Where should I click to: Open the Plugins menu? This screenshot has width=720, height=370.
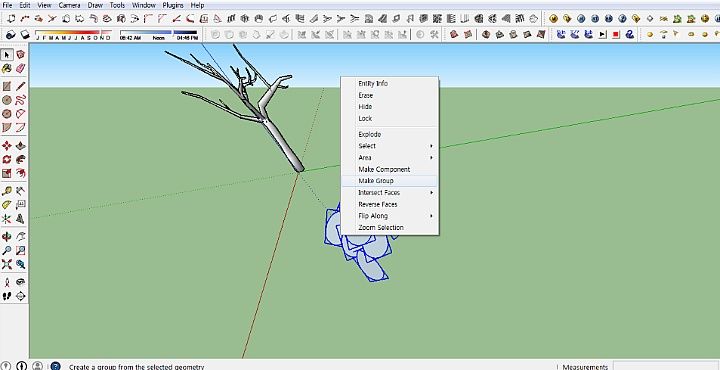pos(173,5)
